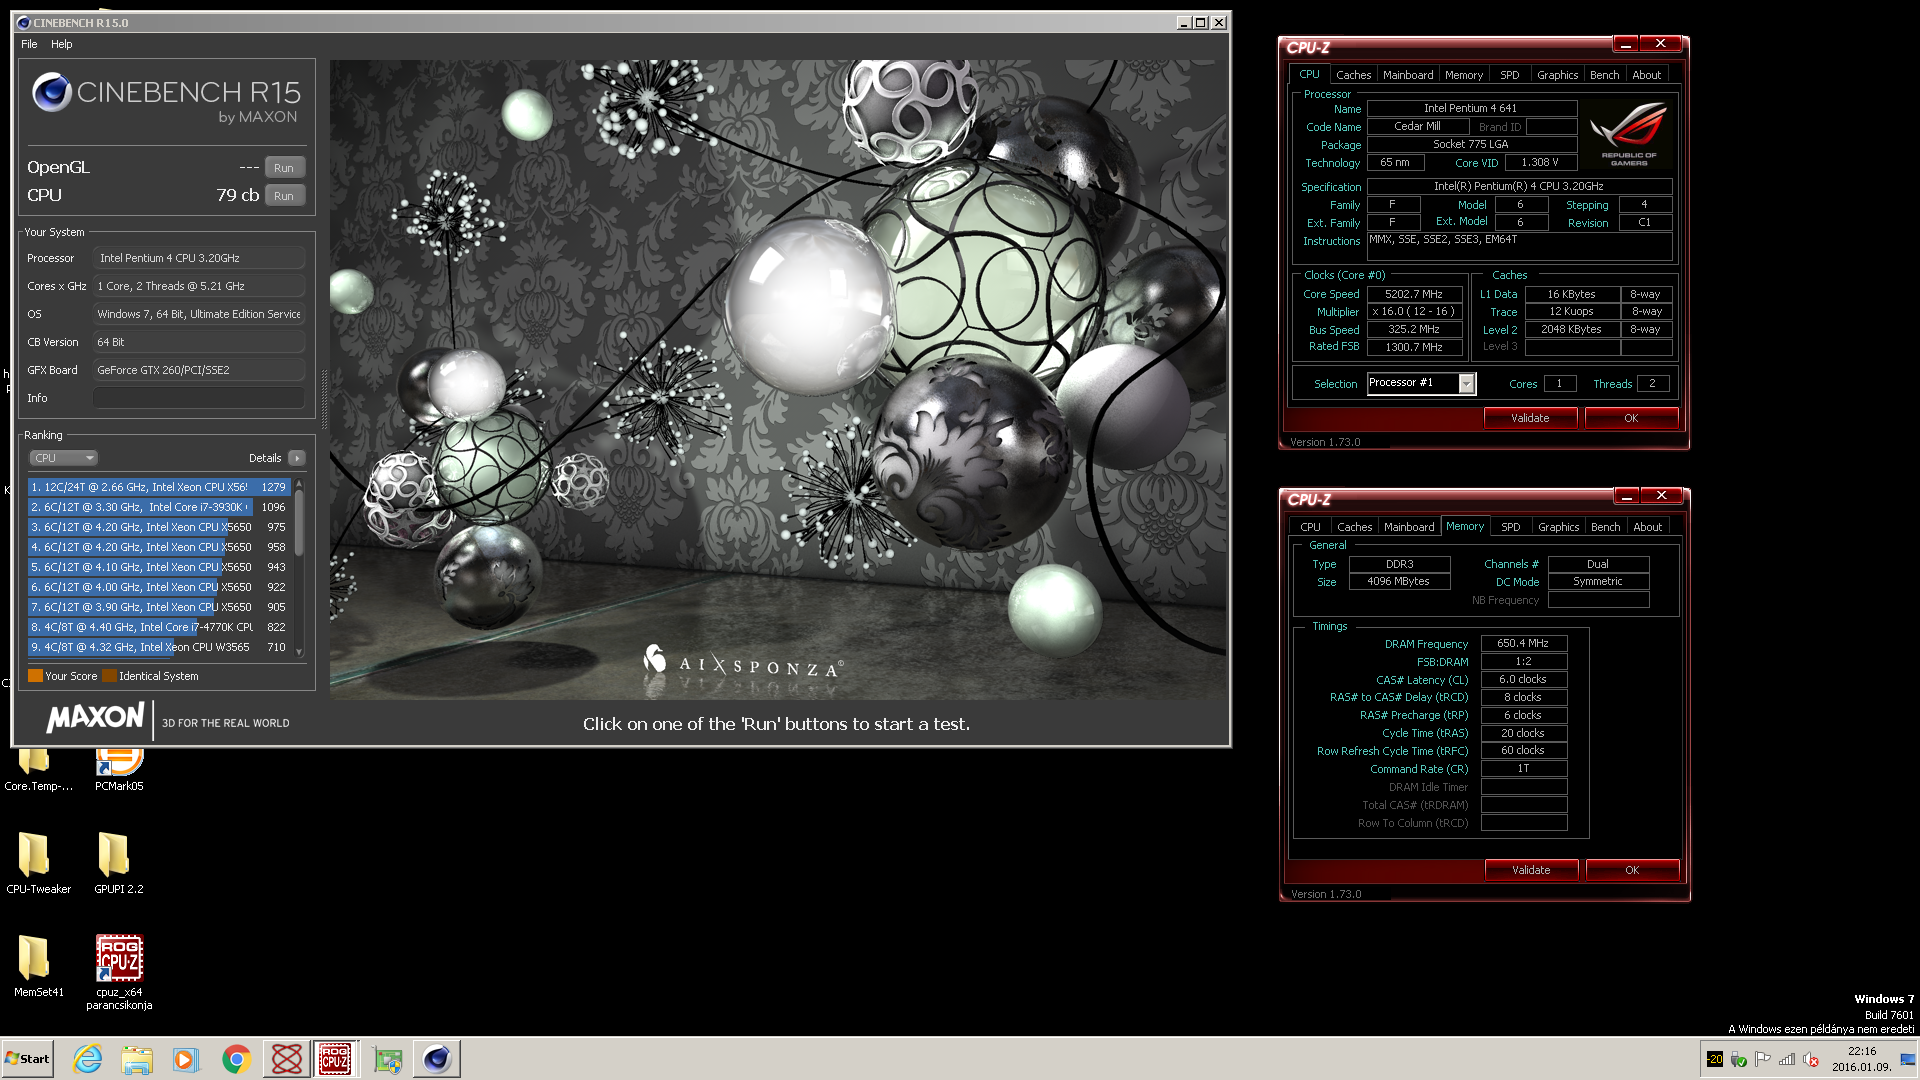Click Validate in upper CPU-Z window
Viewport: 1920px width, 1080px height.
click(x=1530, y=418)
